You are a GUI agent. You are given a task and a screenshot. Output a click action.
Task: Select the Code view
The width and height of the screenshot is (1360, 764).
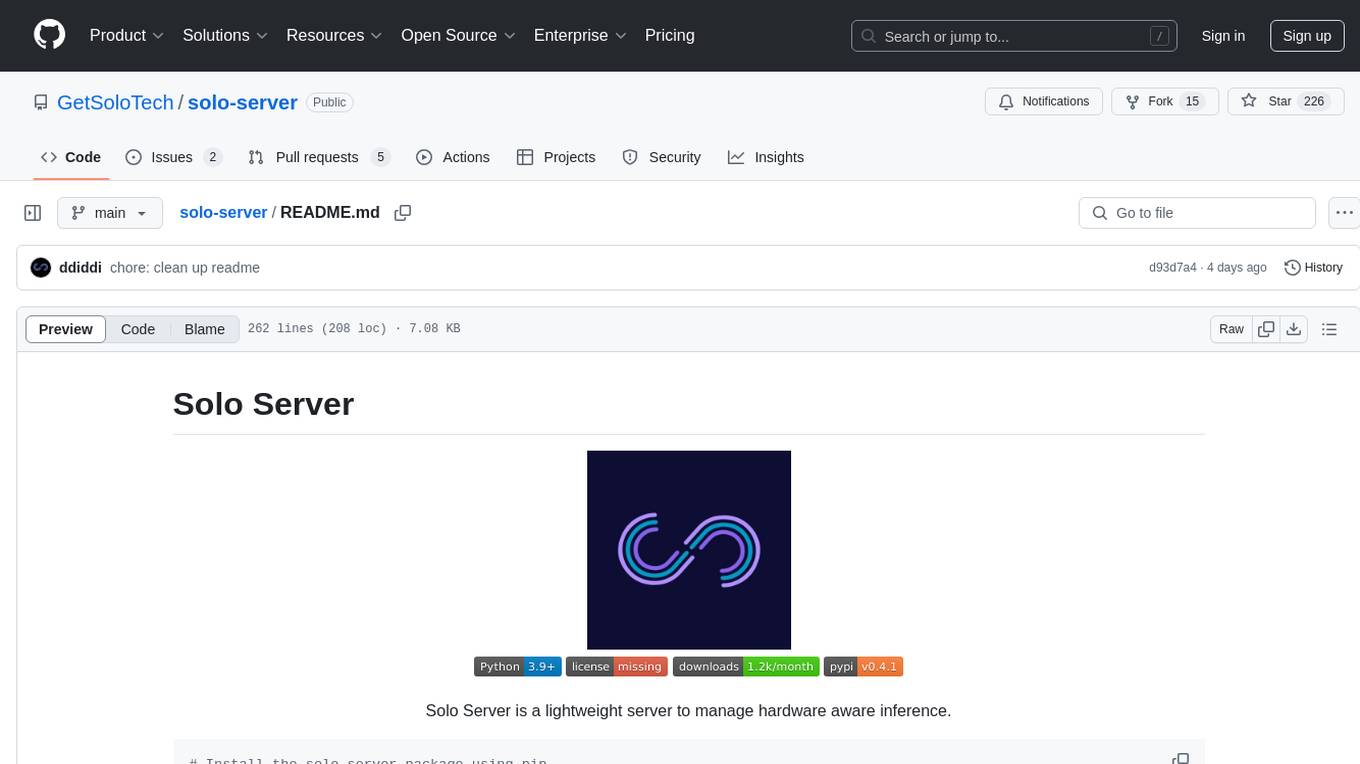138,329
